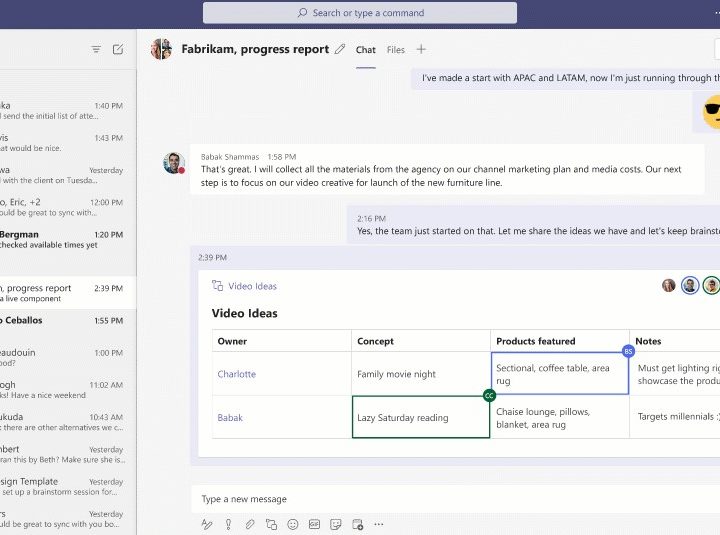Image resolution: width=720 pixels, height=535 pixels.
Task: Attach a file with paperclip icon
Action: coord(250,524)
